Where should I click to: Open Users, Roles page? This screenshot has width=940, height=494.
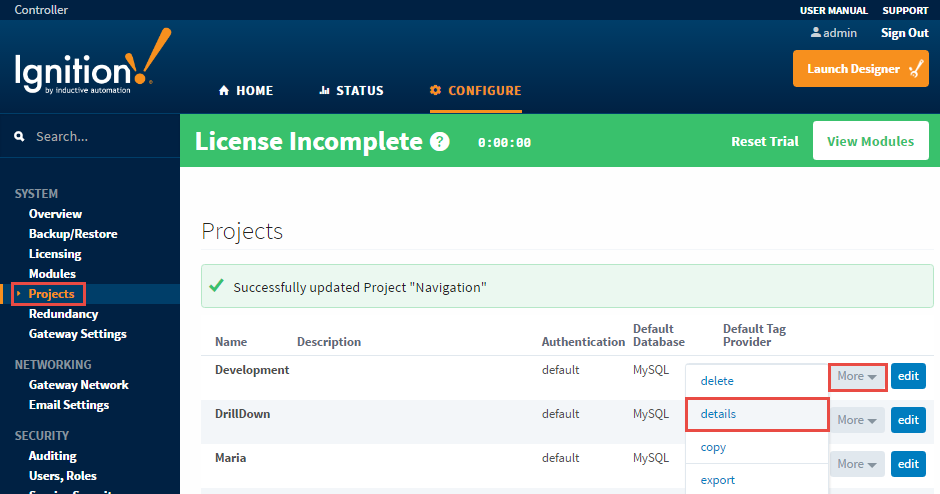point(63,476)
